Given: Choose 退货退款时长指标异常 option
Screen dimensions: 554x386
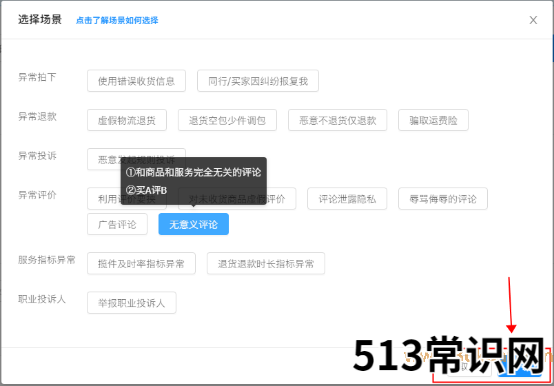Looking at the screenshot, I should point(266,263).
